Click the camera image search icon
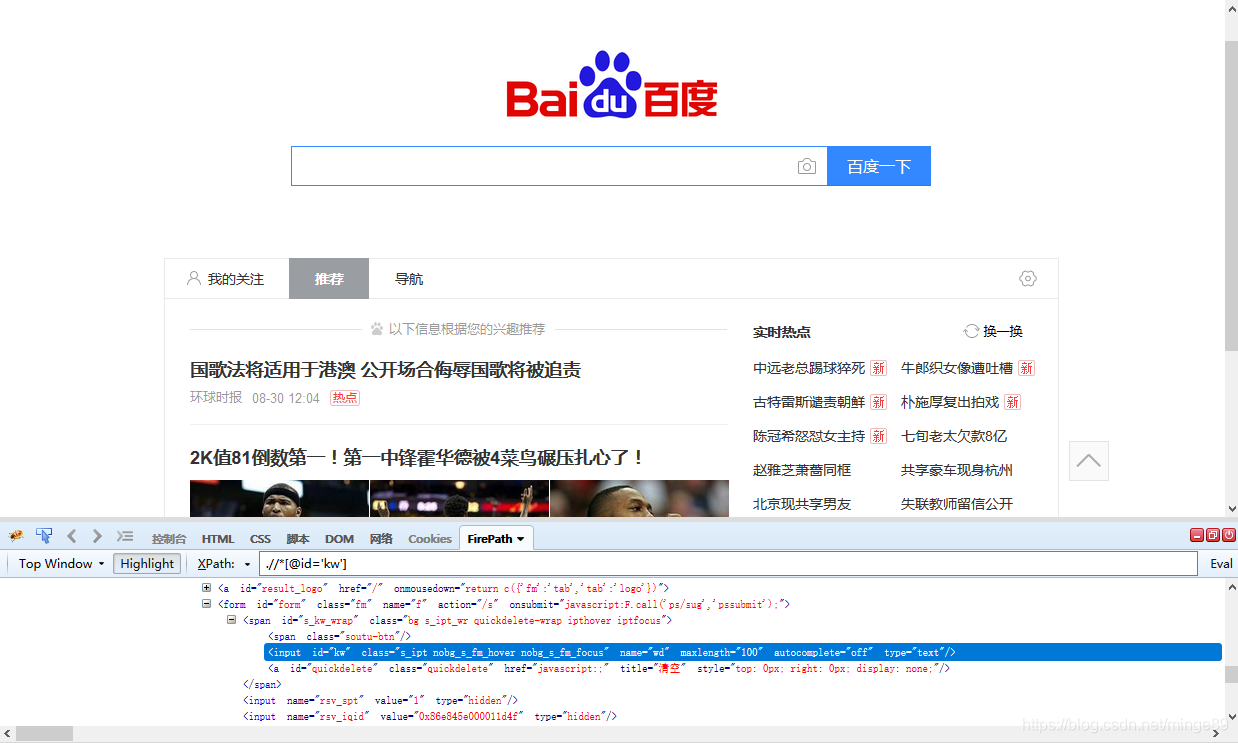1238x743 pixels. [x=807, y=167]
